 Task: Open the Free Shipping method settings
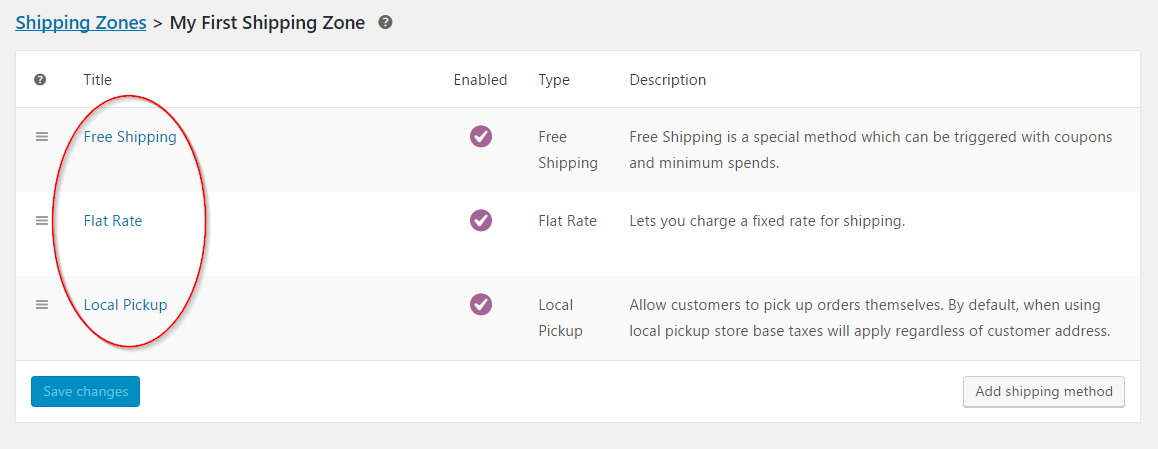click(x=130, y=137)
